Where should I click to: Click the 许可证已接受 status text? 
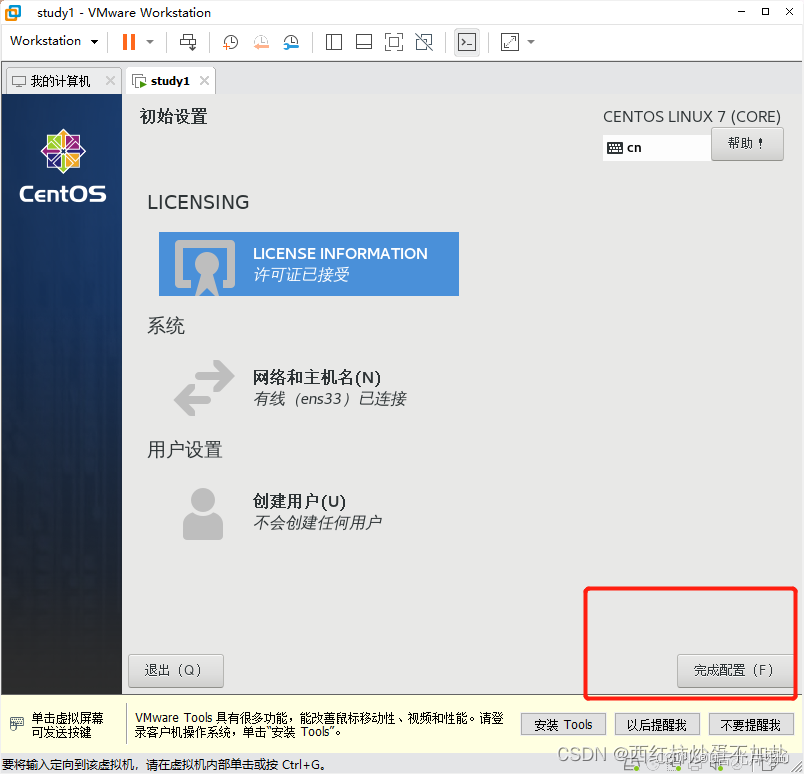pyautogui.click(x=301, y=274)
